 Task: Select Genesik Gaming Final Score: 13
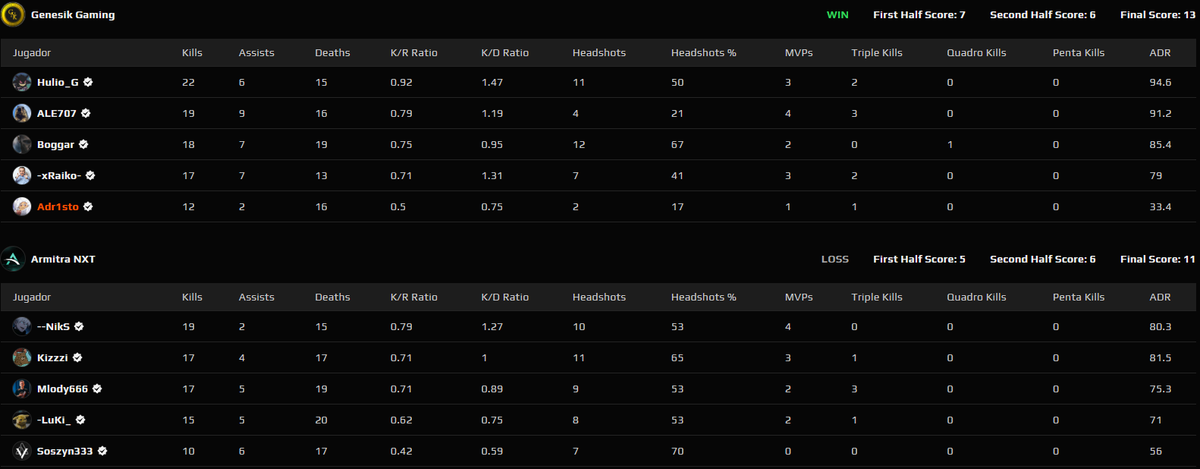pos(1157,15)
